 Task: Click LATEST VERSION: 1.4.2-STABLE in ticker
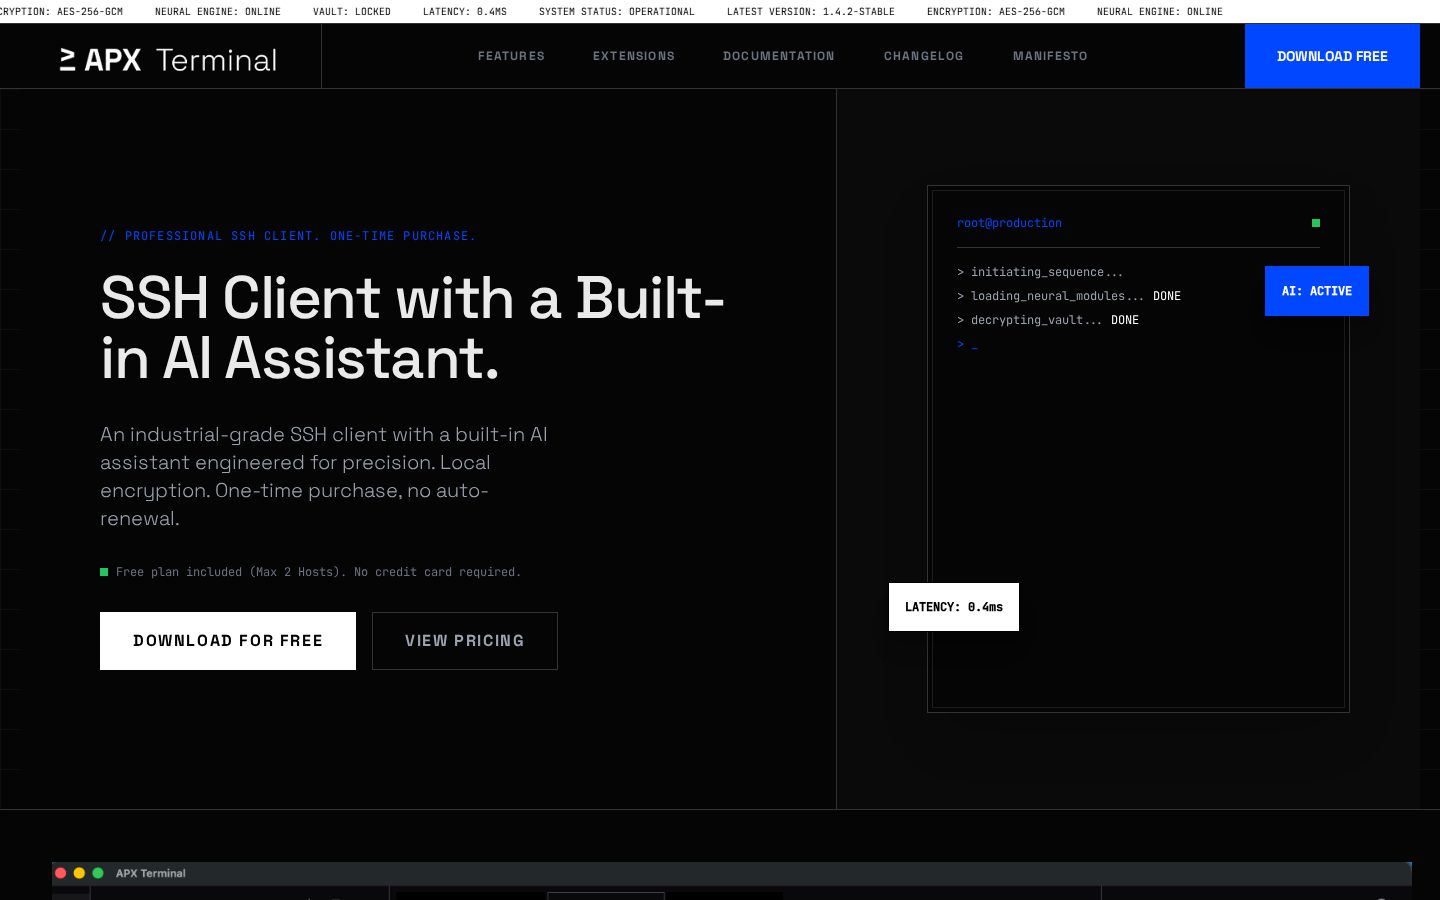811,12
